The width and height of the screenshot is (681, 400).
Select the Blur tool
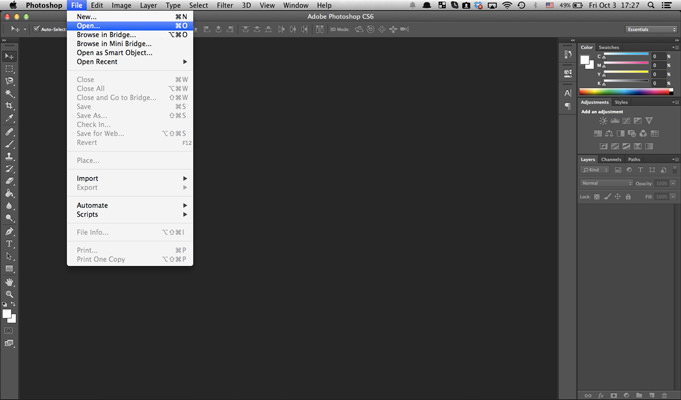coord(9,205)
